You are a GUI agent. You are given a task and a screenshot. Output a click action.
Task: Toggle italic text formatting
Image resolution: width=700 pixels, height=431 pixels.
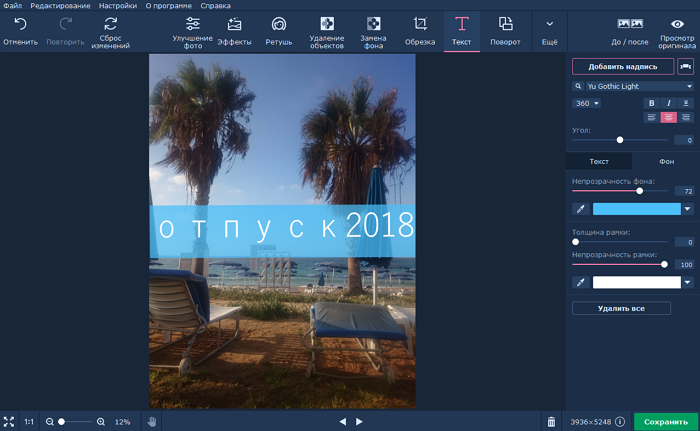[x=668, y=103]
